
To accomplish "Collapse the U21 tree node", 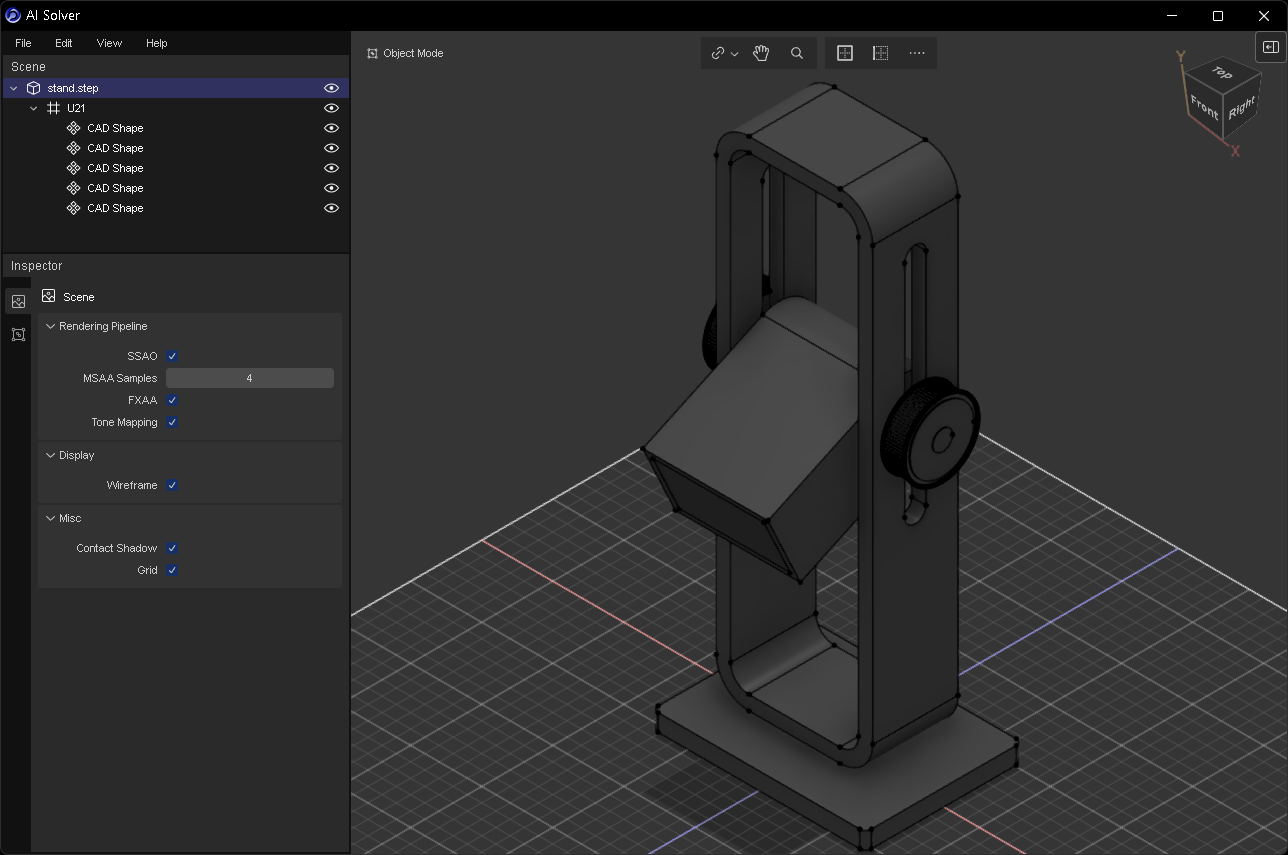I will [x=34, y=108].
